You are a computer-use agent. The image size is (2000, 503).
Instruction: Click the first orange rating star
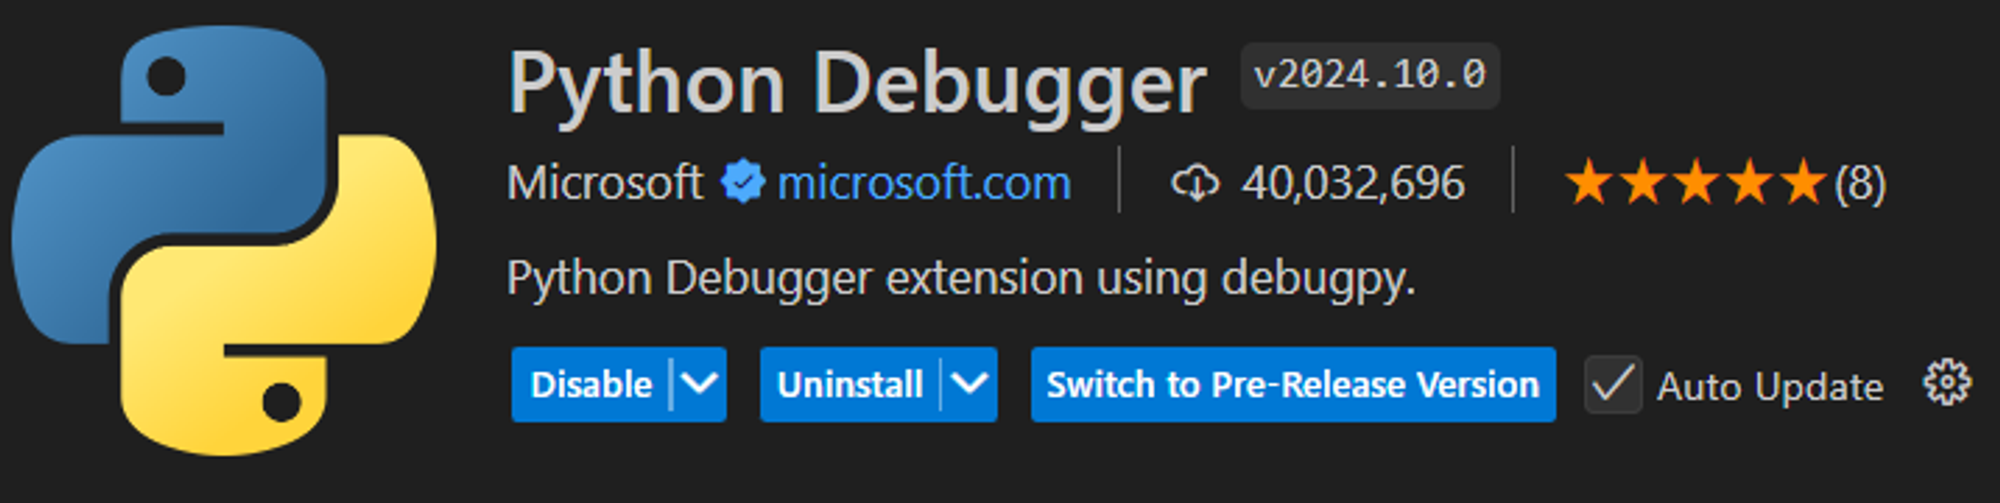pyautogui.click(x=1589, y=183)
